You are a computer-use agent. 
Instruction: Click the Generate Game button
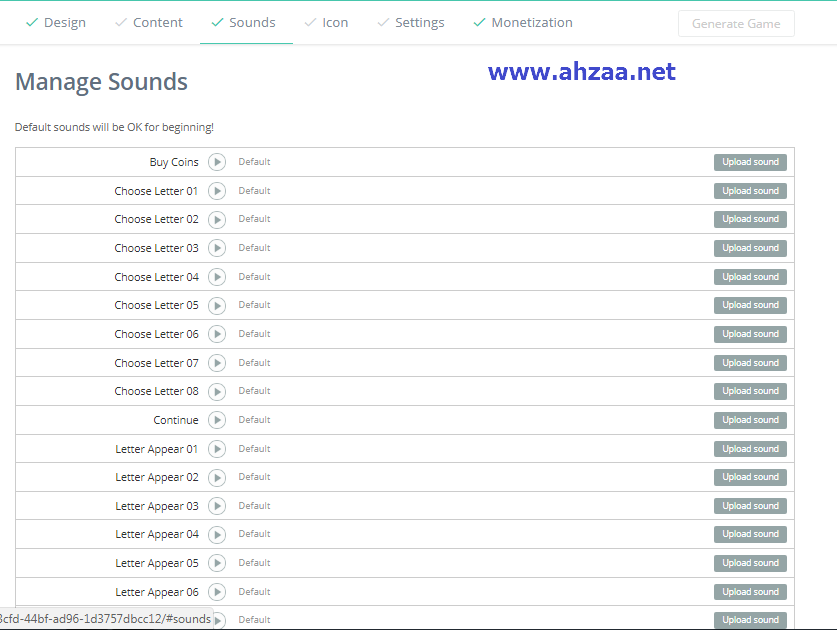(736, 24)
